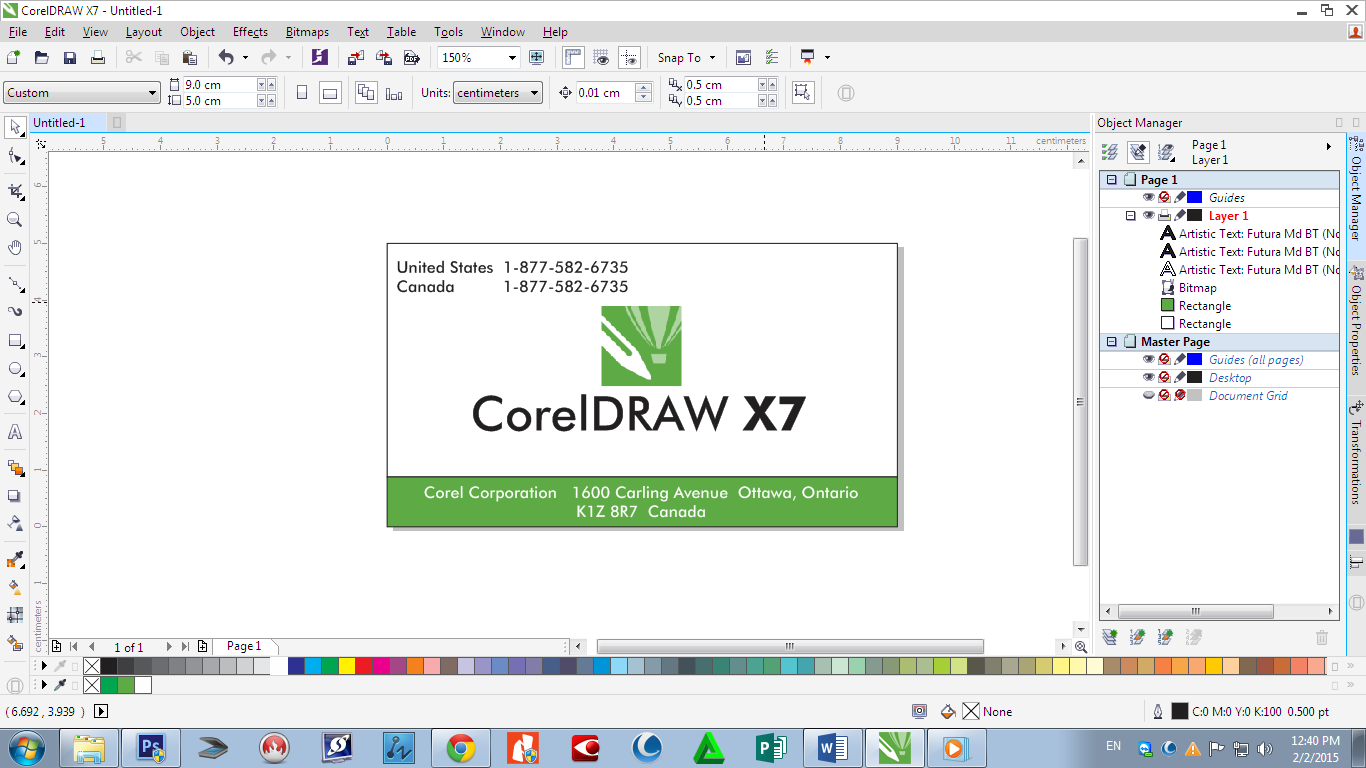
Task: Open the Bitmaps menu
Action: 307,32
